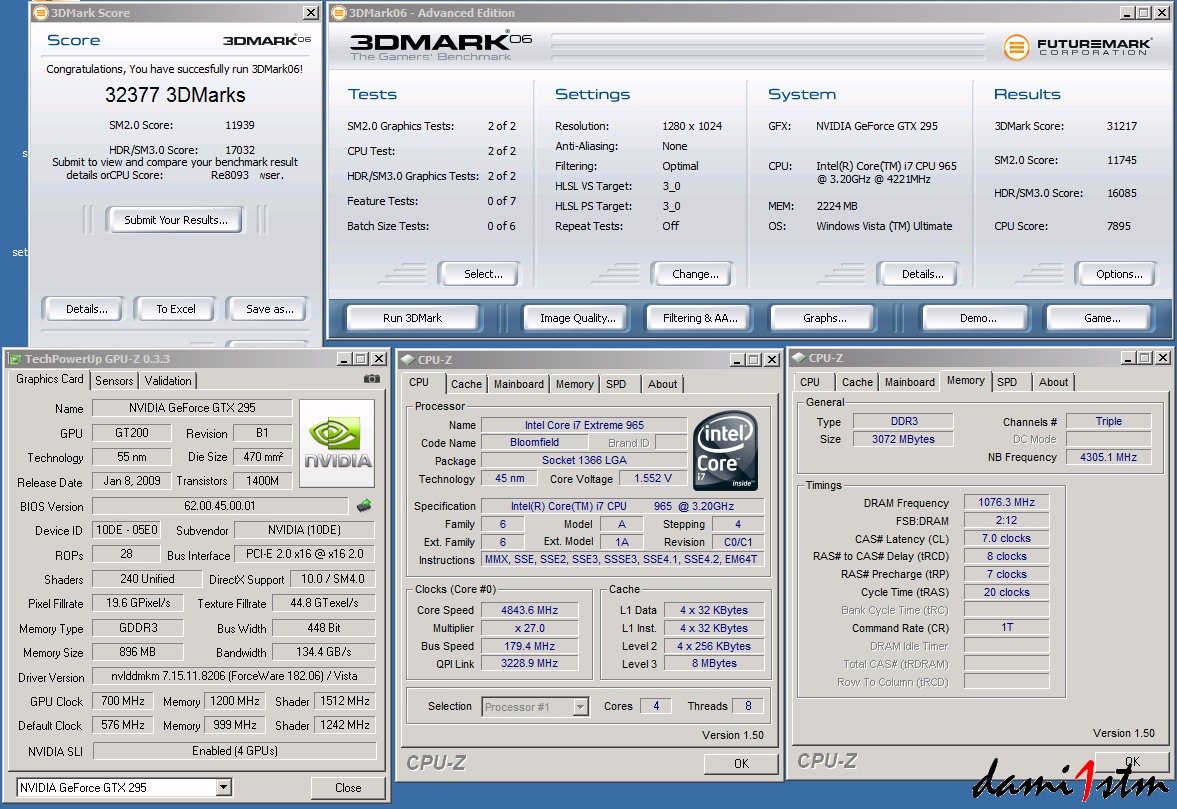This screenshot has height=809, width=1177.
Task: Click the Threads 8 value
Action: [x=748, y=705]
